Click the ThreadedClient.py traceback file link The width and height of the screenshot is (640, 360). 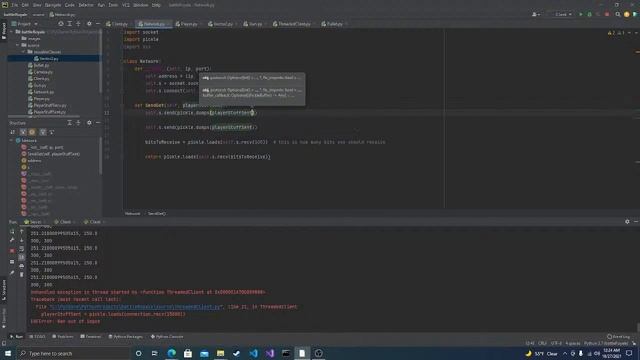click(136, 307)
